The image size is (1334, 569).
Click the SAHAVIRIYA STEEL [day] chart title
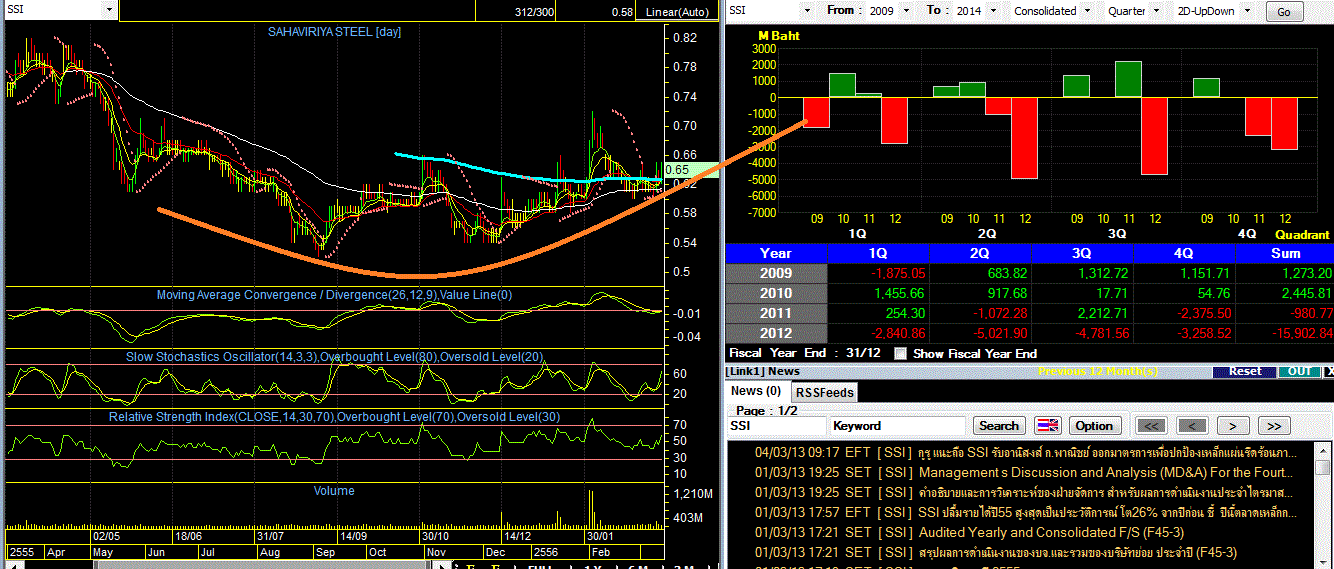(334, 32)
